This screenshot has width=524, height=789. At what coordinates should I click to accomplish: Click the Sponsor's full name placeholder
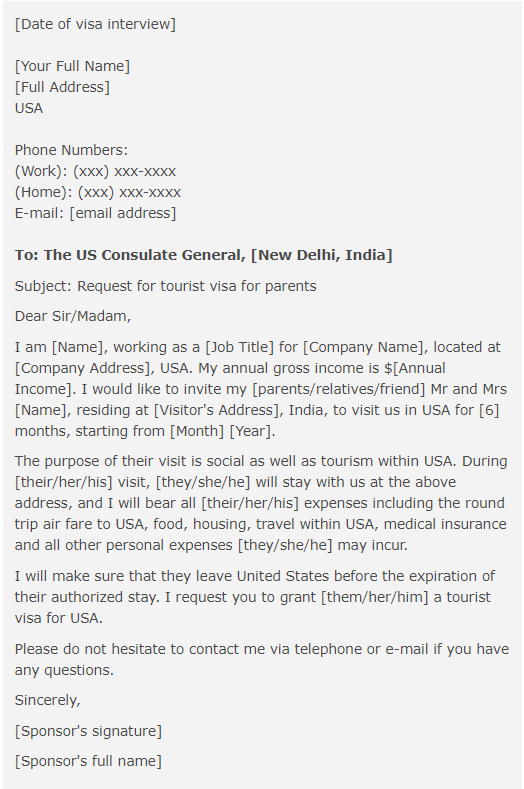tap(88, 761)
